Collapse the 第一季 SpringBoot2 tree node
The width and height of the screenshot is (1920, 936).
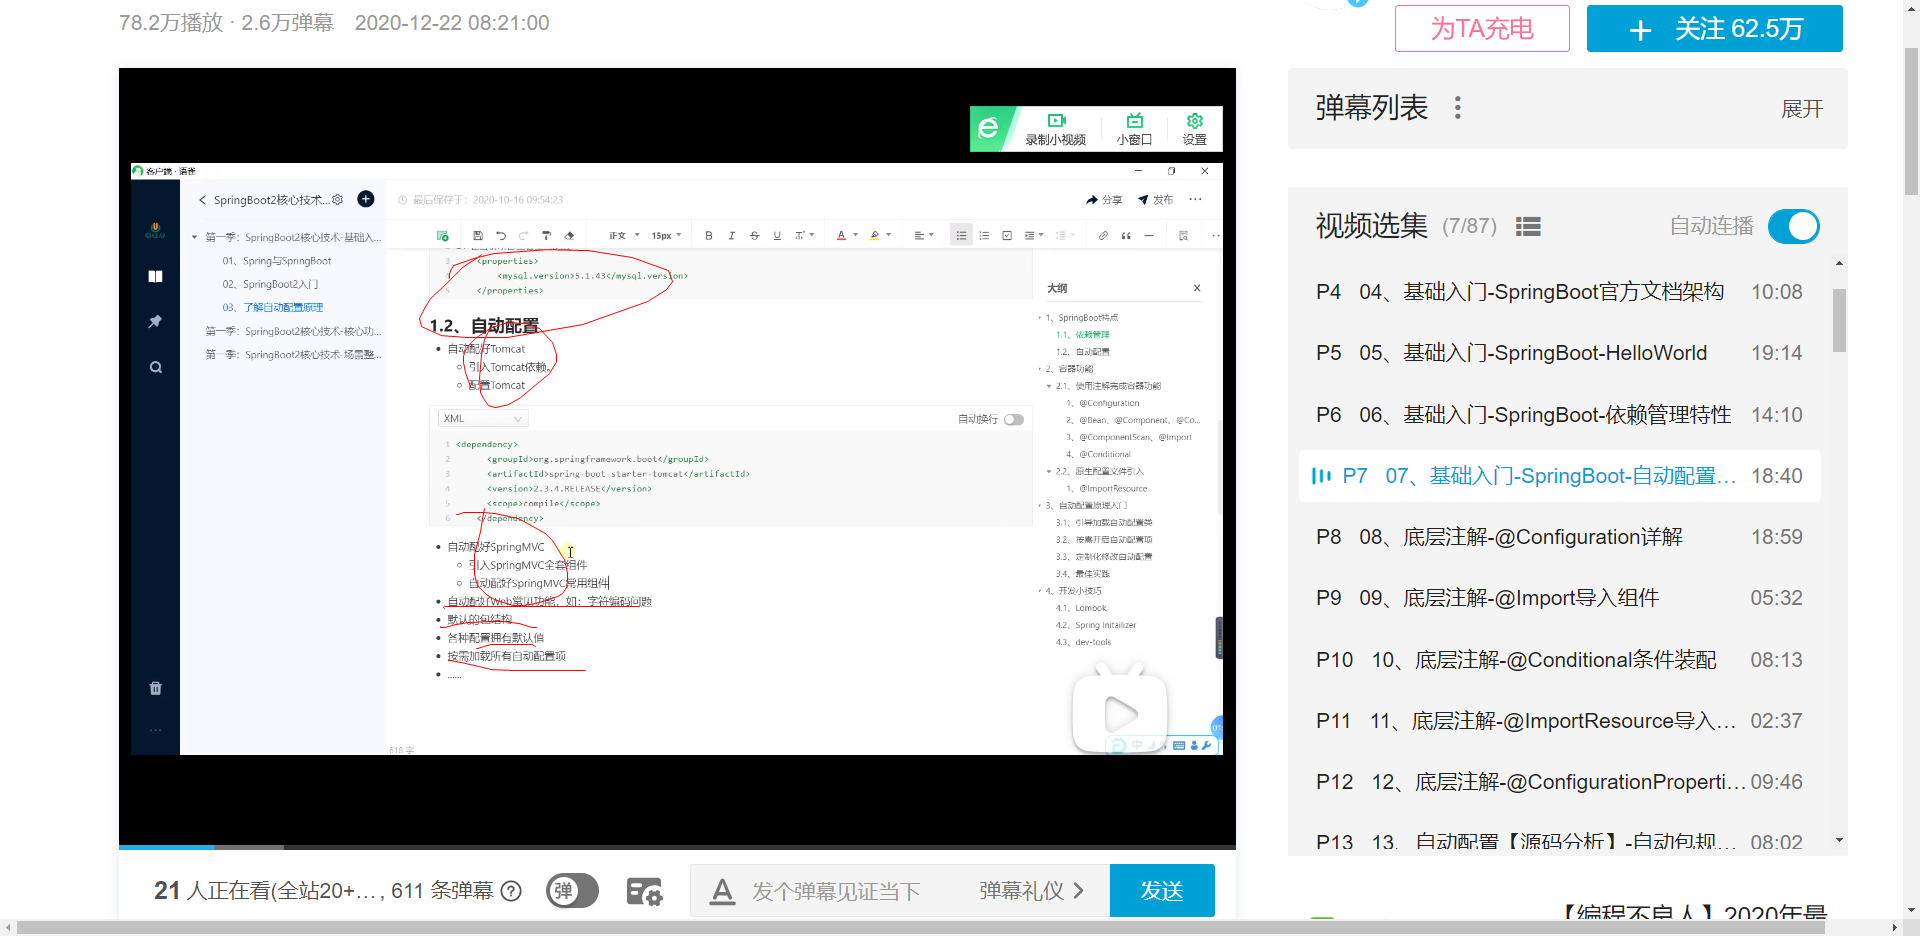coord(195,238)
